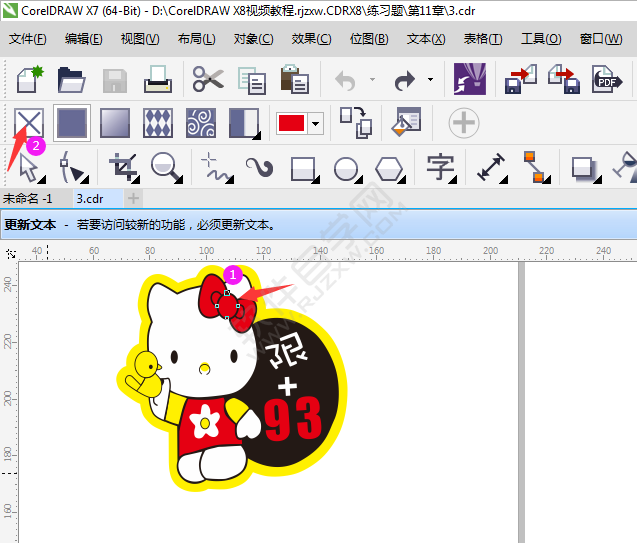Select the No fill button
The height and width of the screenshot is (543, 637).
pyautogui.click(x=28, y=123)
